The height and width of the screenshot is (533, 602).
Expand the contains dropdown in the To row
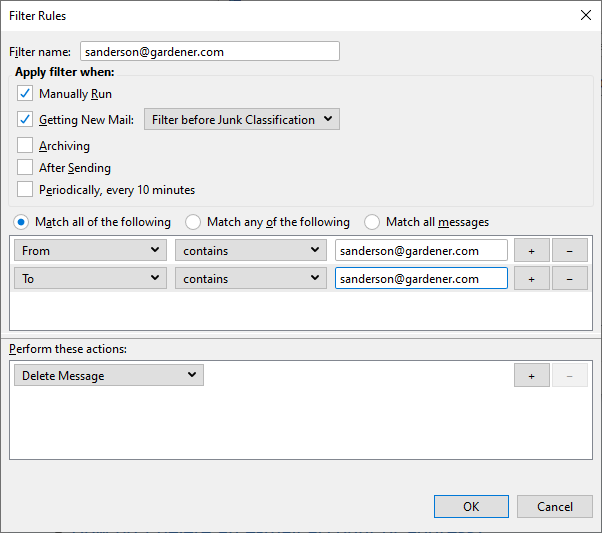click(x=251, y=279)
